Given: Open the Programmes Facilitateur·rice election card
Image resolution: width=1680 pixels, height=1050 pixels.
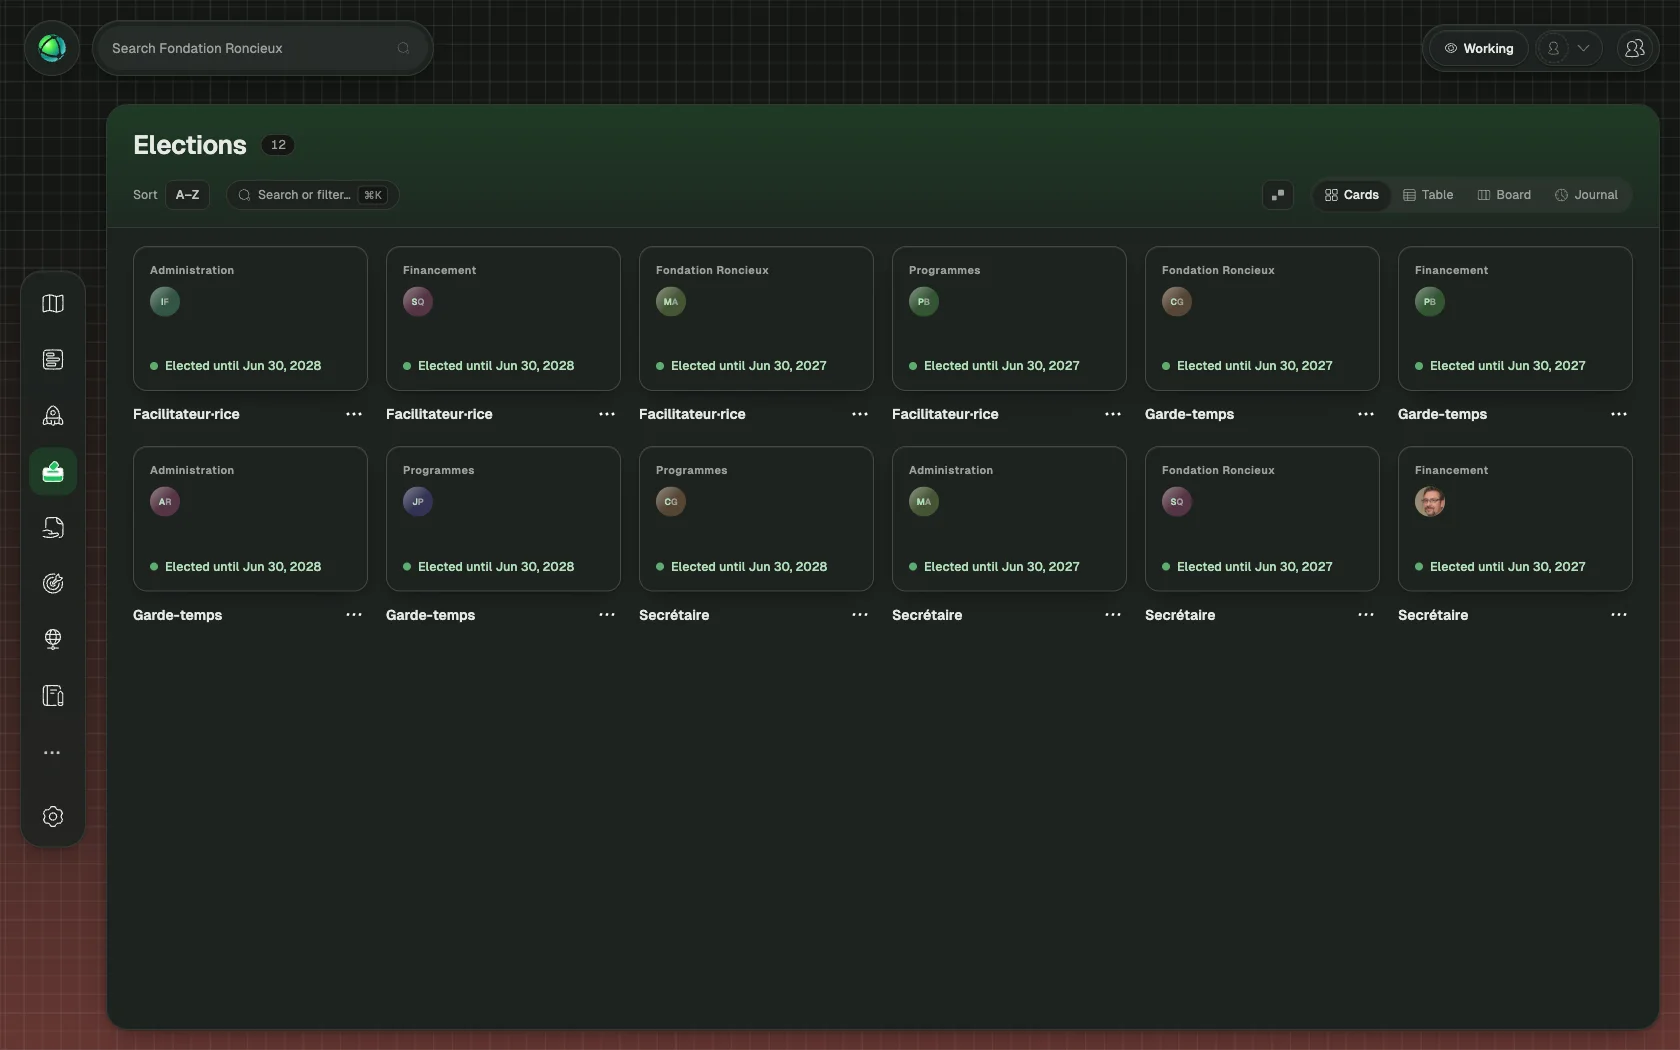Looking at the screenshot, I should tap(1009, 318).
